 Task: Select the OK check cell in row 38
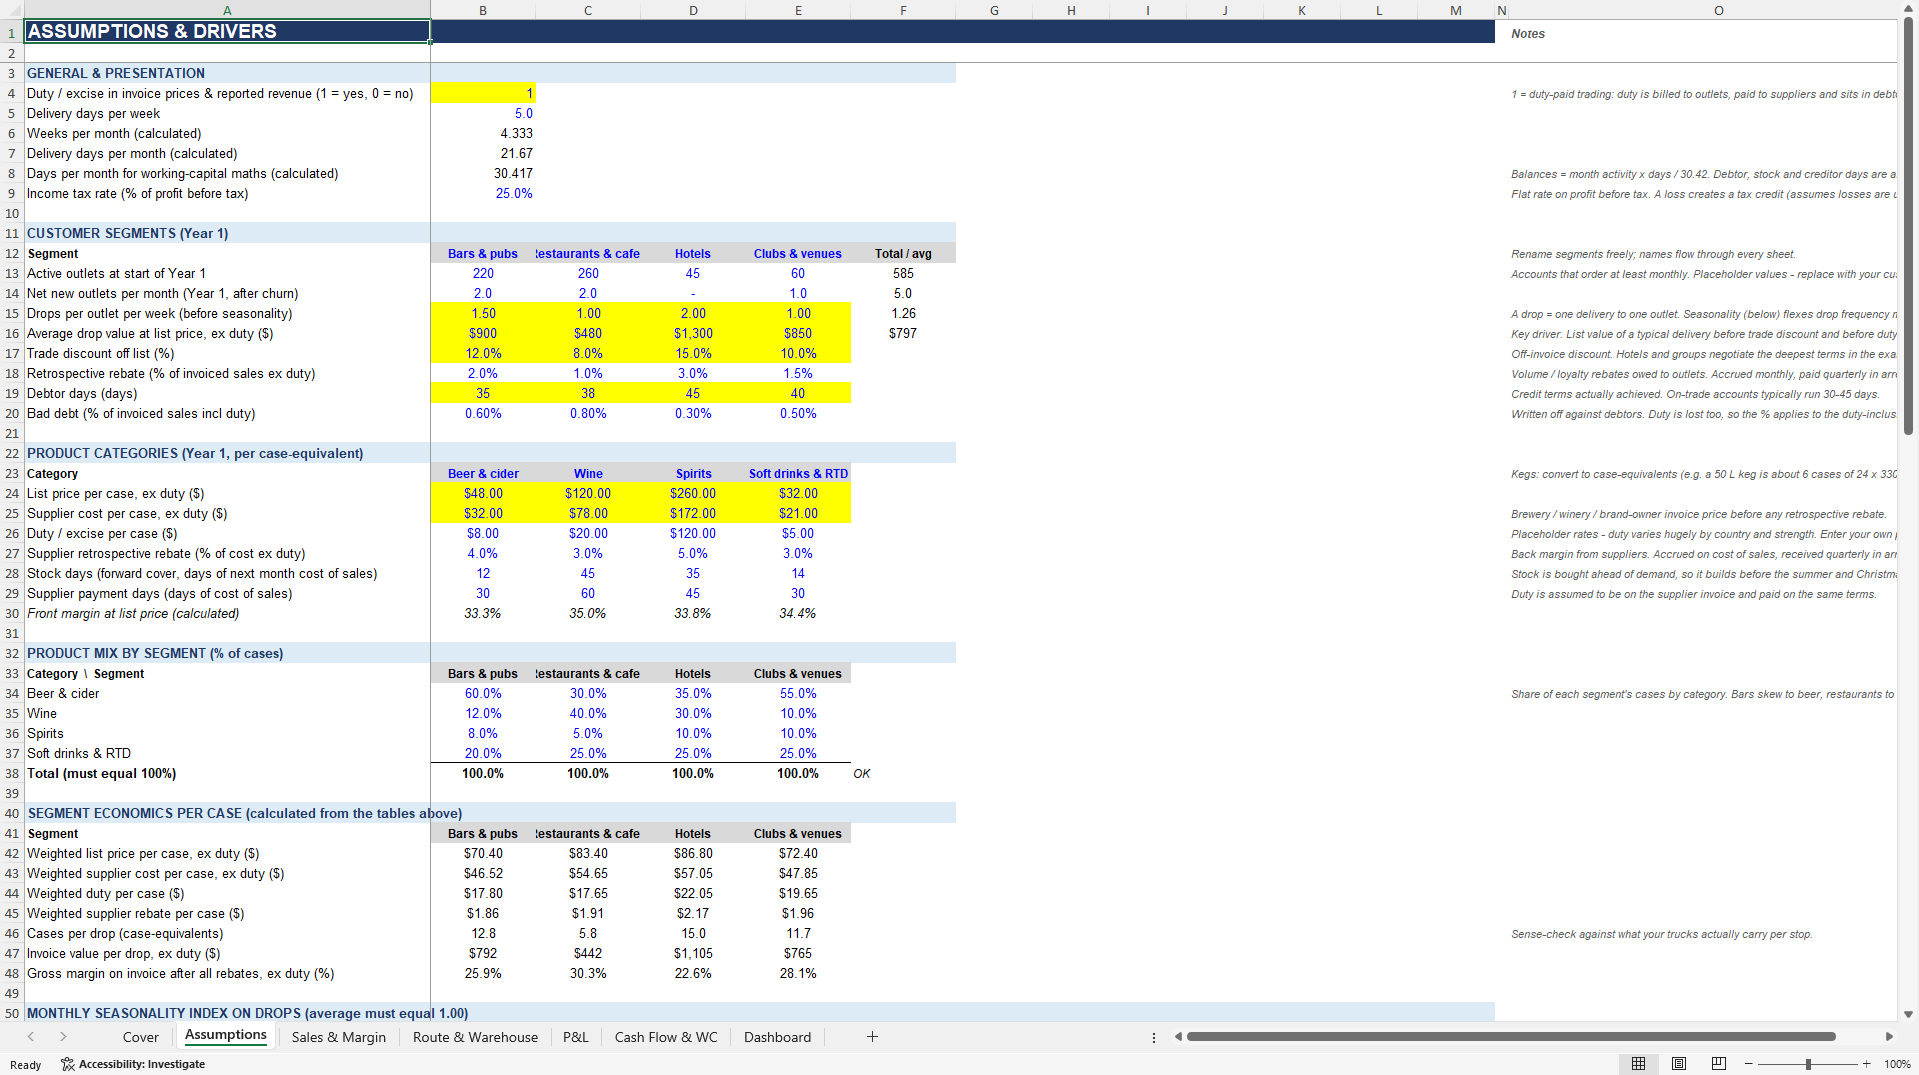903,773
